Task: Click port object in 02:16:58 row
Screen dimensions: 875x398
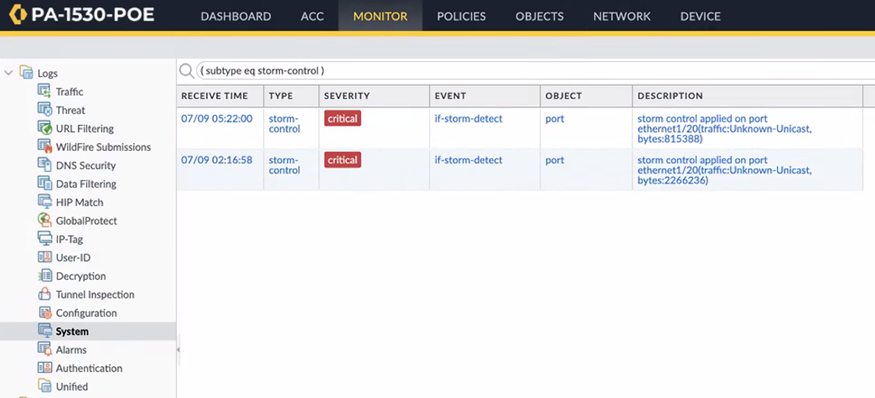Action: [555, 160]
